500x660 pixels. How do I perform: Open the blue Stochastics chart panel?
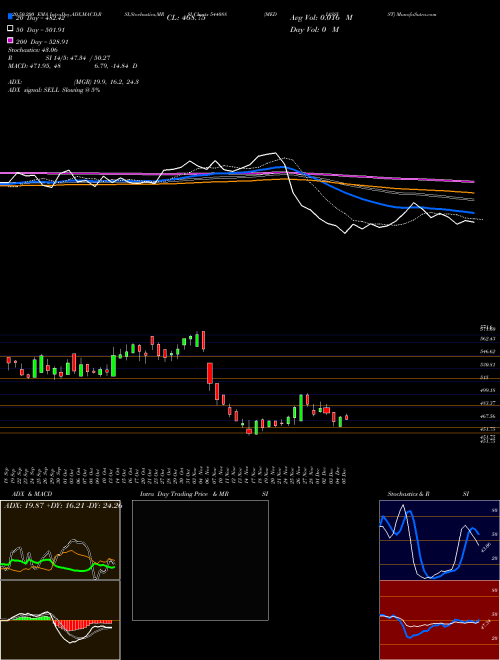tap(439, 540)
